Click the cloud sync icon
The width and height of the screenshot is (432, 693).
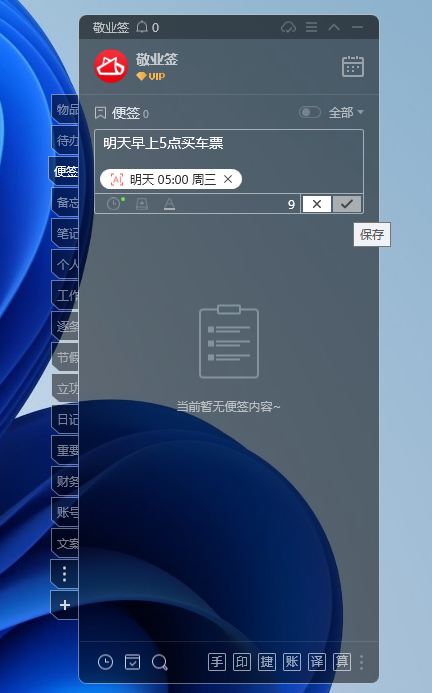click(x=288, y=27)
